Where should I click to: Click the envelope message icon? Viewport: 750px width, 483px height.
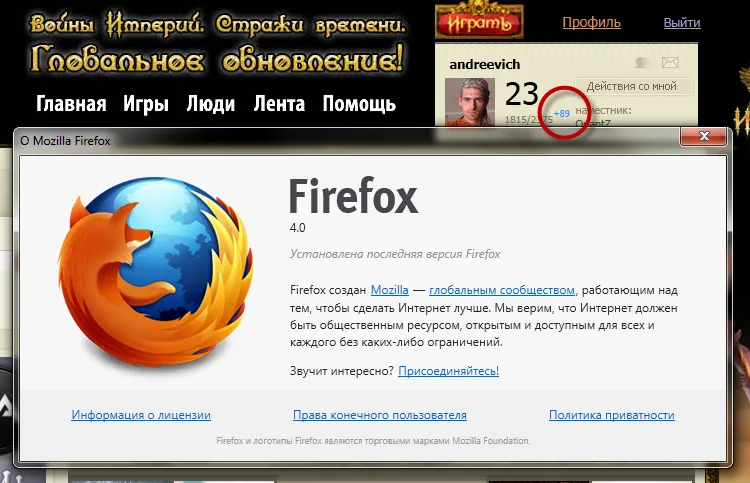[670, 62]
